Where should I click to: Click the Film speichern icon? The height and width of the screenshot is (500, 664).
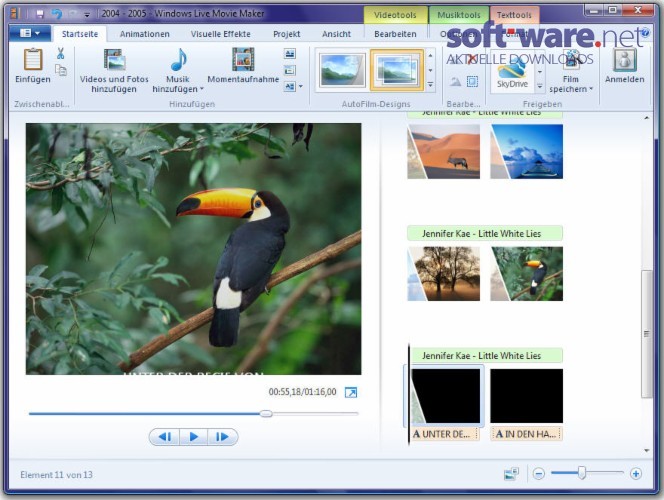pos(571,61)
